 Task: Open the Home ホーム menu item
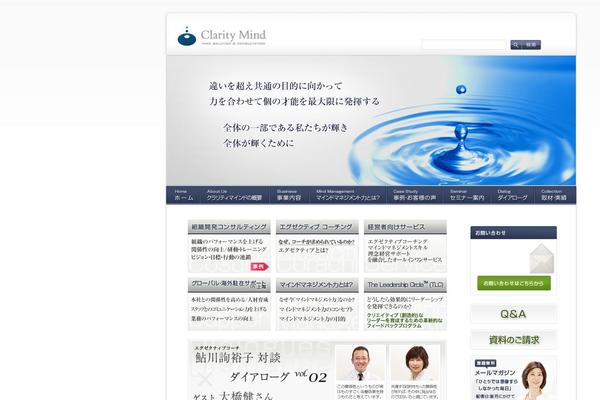tap(184, 195)
